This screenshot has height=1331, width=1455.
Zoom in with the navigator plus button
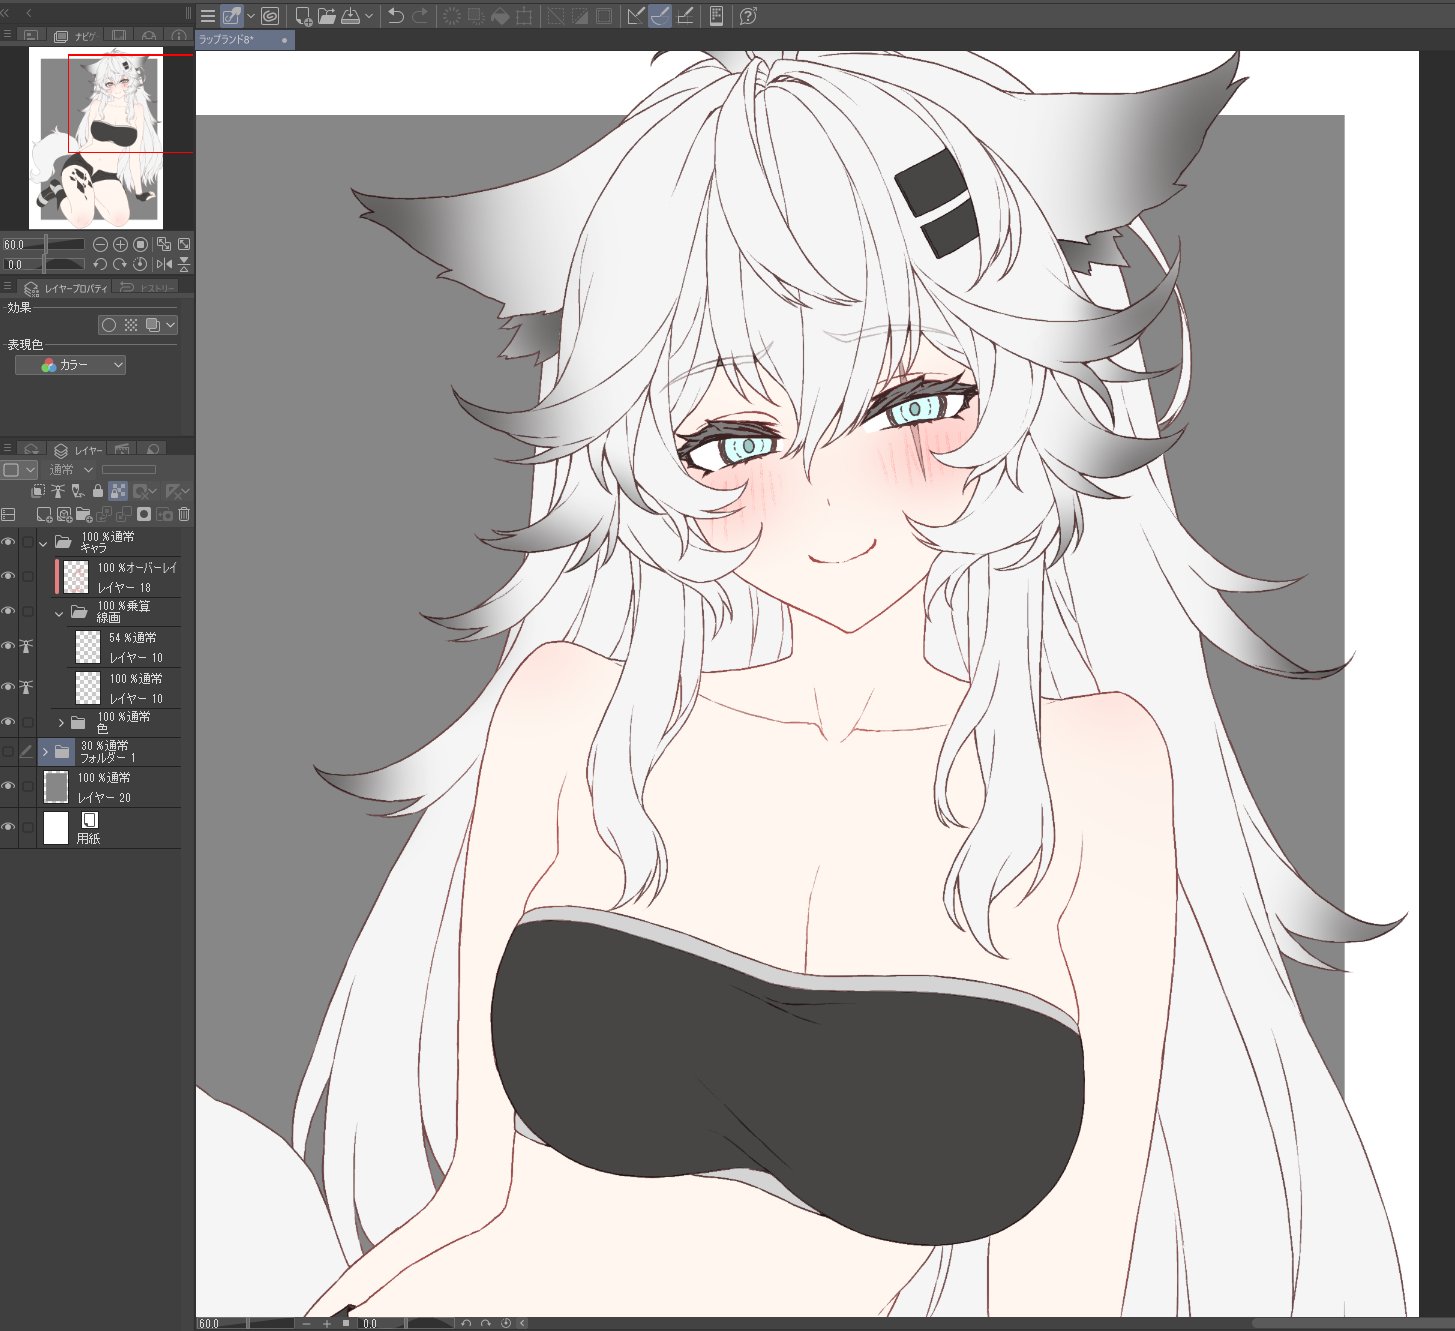coord(120,244)
